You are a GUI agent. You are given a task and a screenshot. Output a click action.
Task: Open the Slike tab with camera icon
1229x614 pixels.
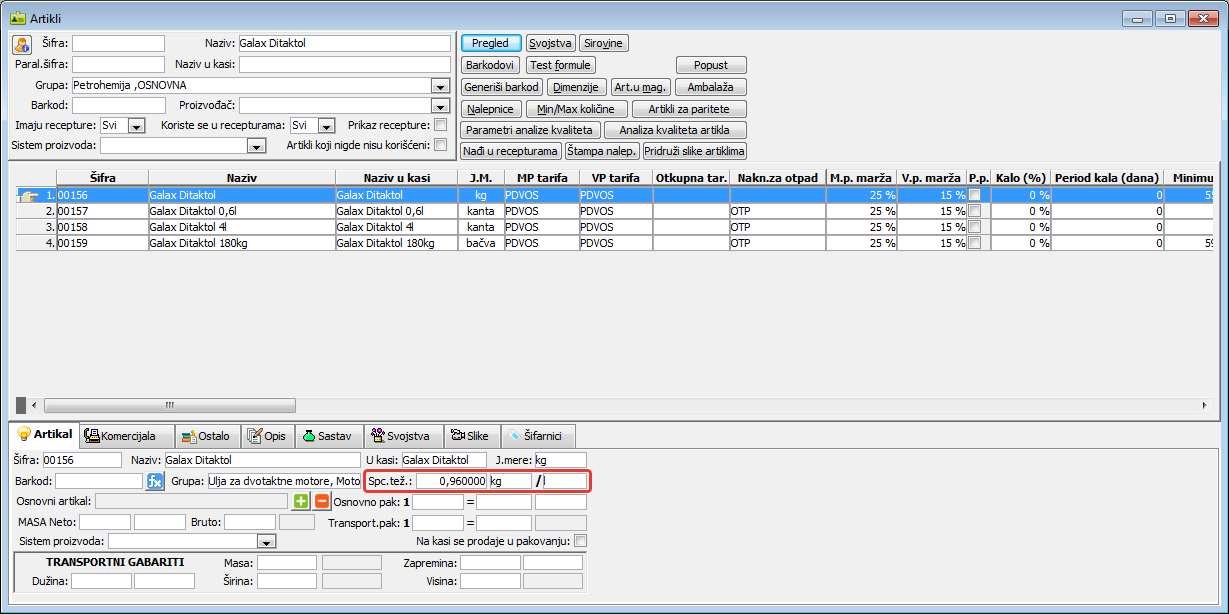[469, 436]
